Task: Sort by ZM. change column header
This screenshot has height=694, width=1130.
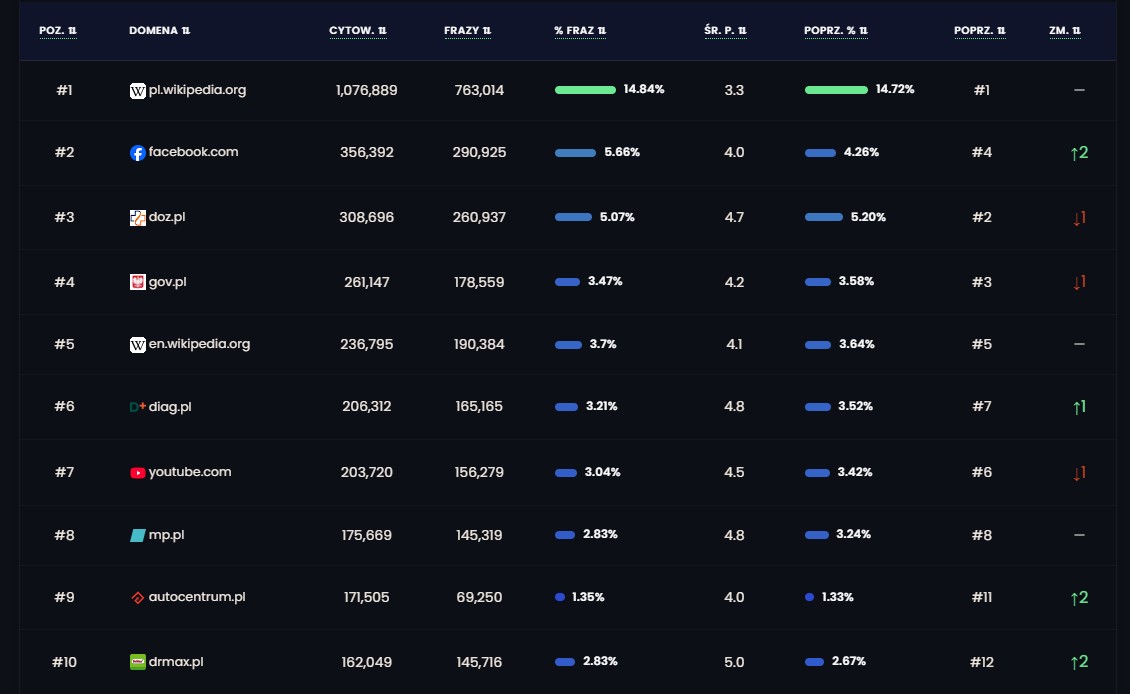Action: click(1065, 30)
